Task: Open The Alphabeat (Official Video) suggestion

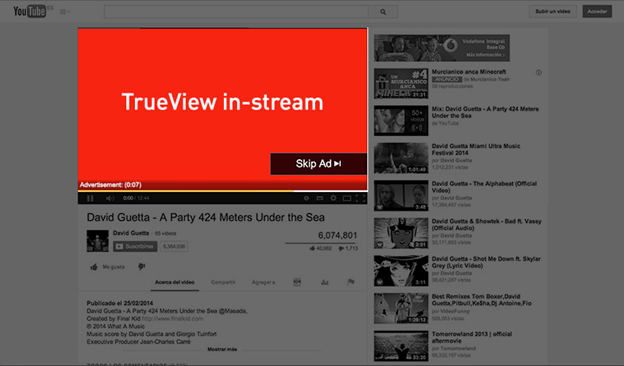Action: coord(484,187)
